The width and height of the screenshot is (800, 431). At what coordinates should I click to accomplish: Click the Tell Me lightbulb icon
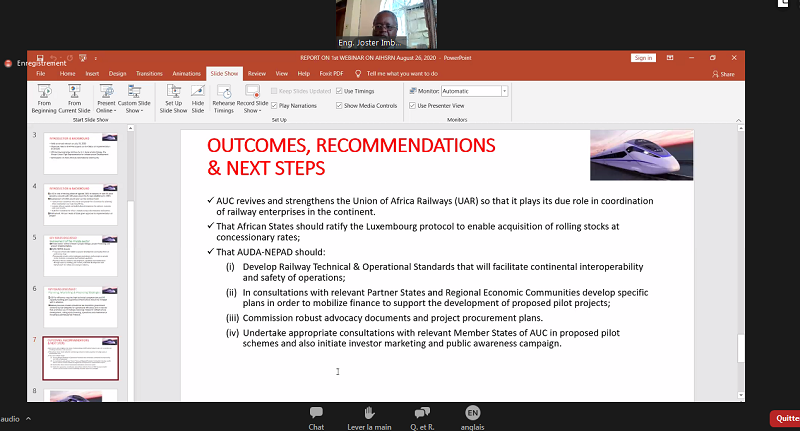pyautogui.click(x=358, y=74)
